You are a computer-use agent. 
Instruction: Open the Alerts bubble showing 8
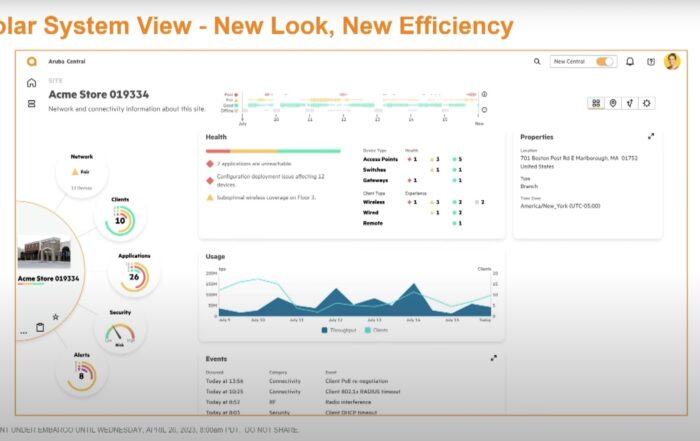coord(82,374)
